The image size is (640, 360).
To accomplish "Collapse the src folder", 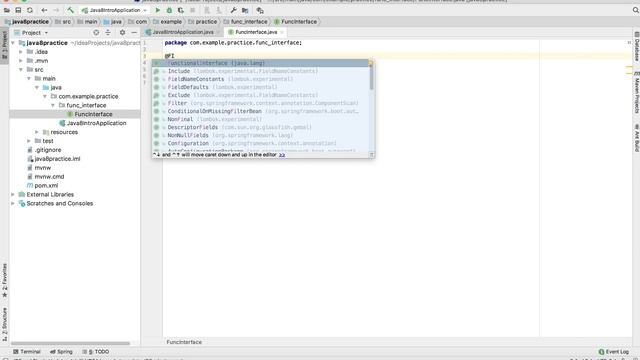I will point(21,70).
